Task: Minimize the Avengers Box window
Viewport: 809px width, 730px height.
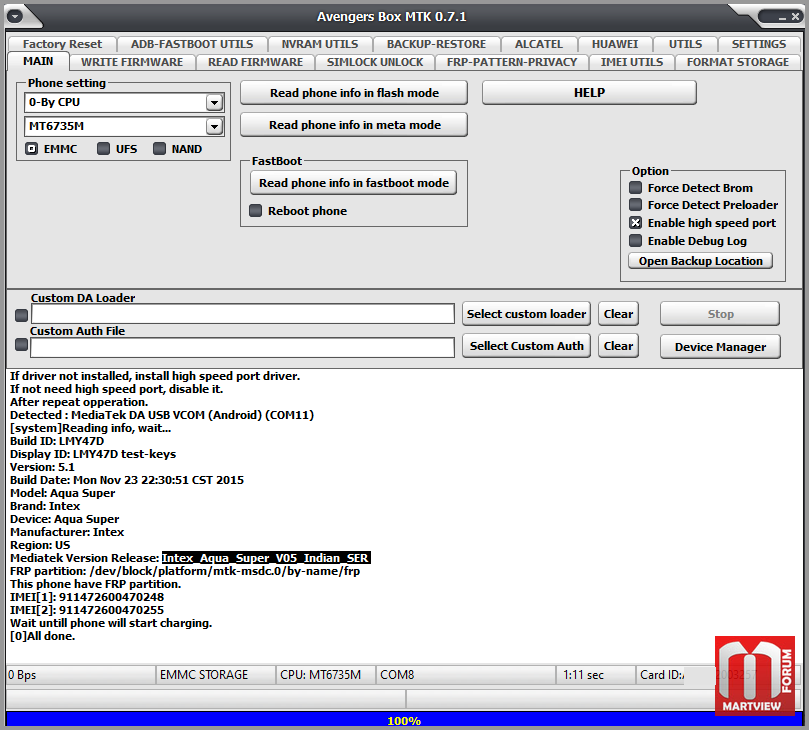Action: pyautogui.click(x=782, y=18)
